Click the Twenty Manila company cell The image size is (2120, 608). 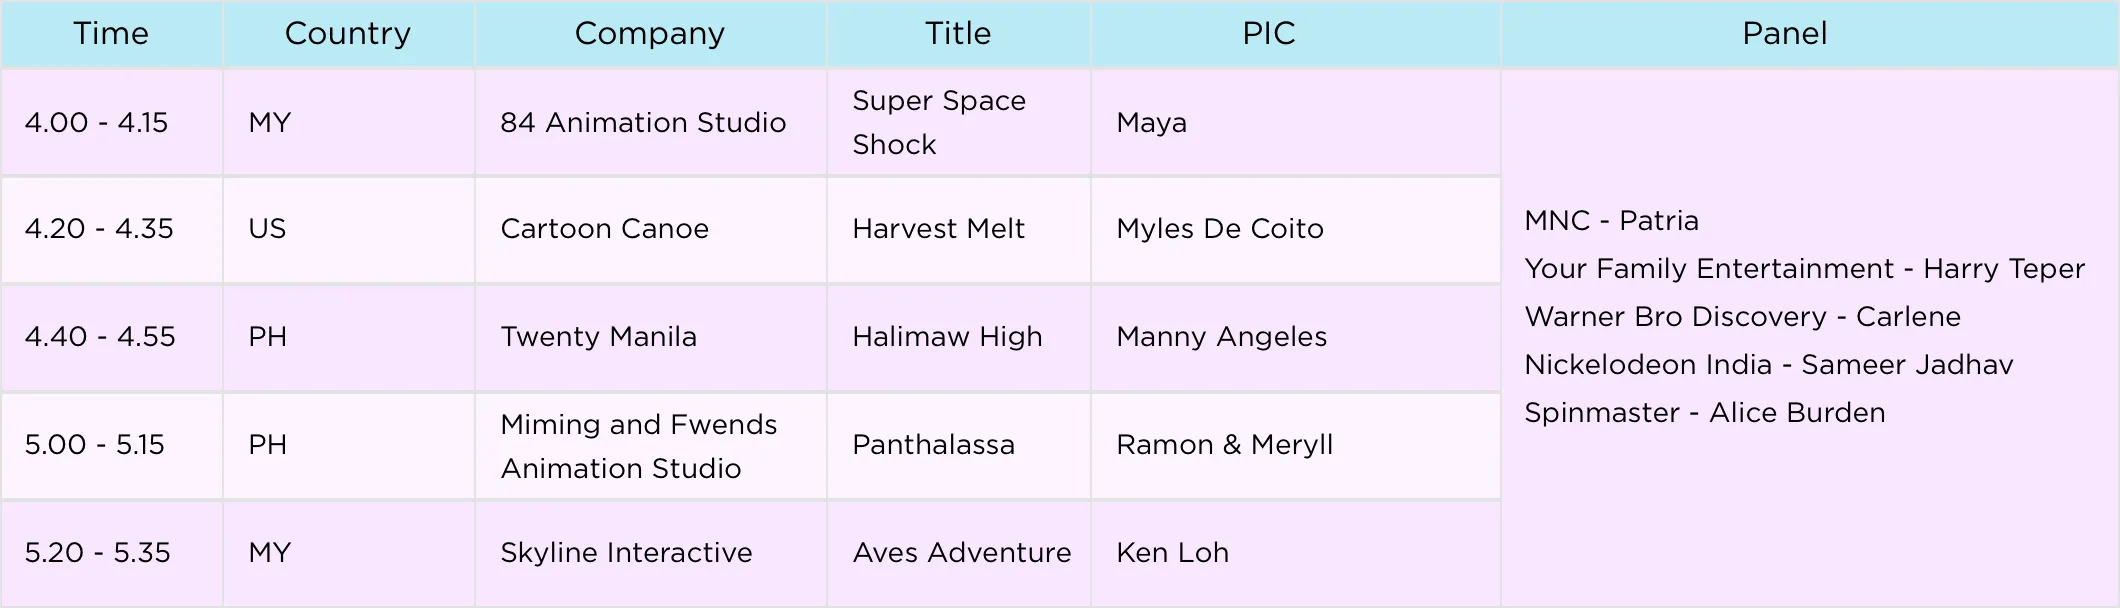tap(598, 337)
